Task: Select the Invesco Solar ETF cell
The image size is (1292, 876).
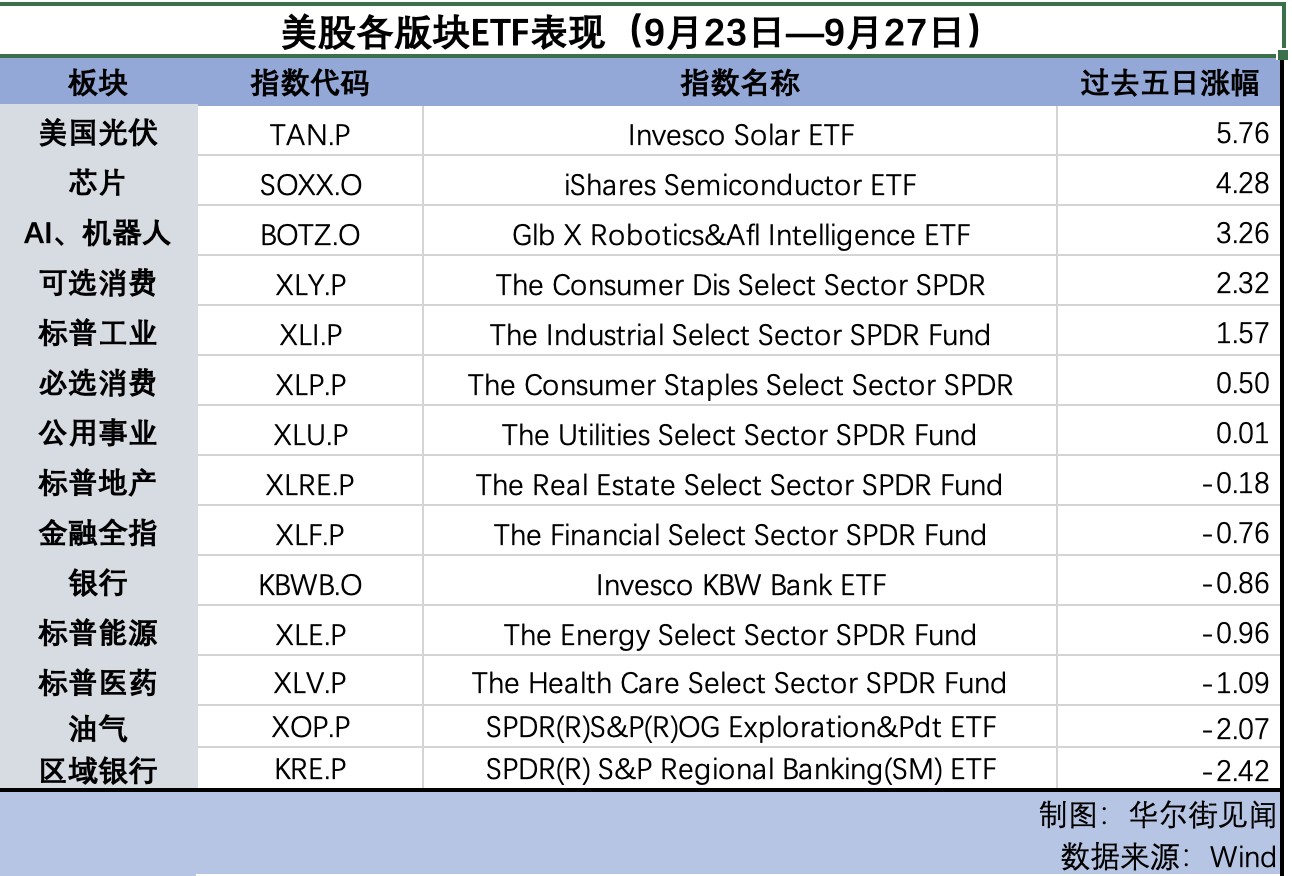Action: coord(739,134)
